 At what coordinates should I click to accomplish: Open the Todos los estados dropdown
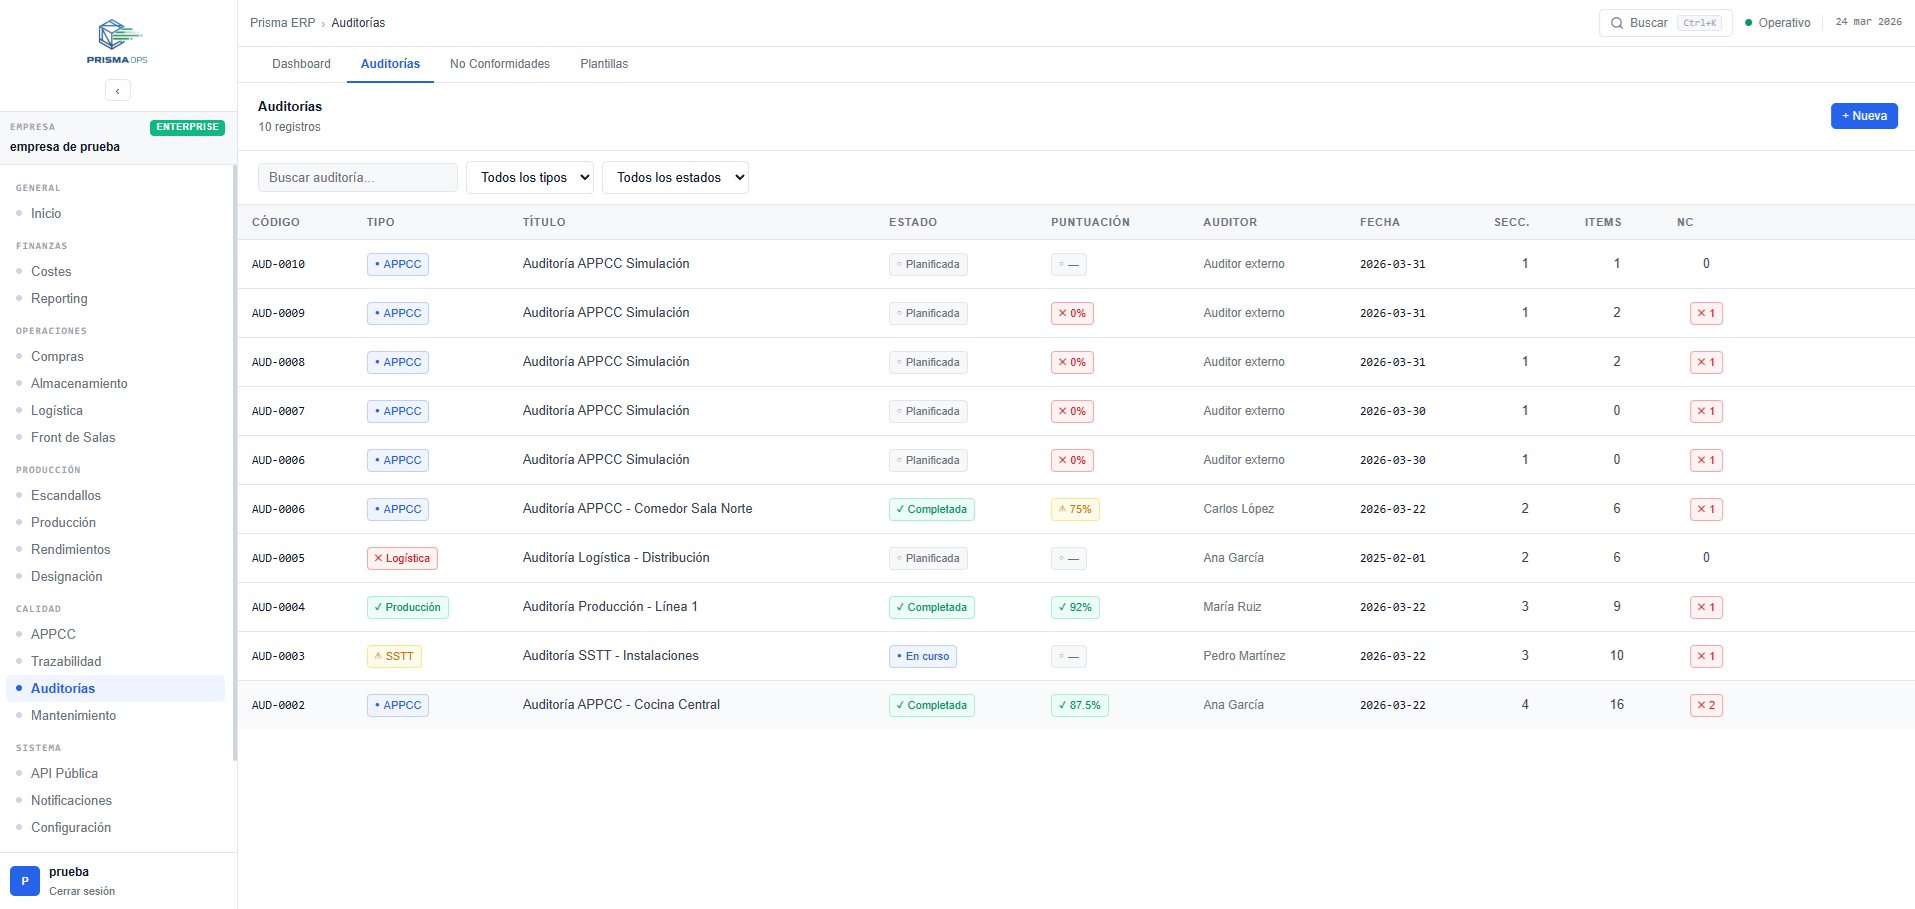point(675,178)
